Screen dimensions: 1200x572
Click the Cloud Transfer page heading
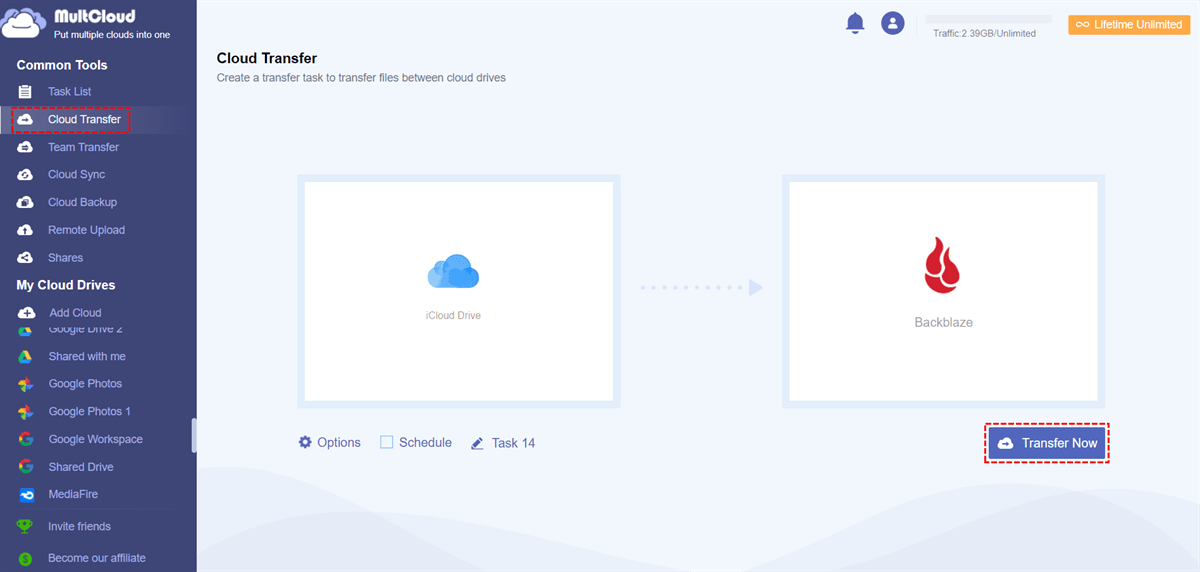tap(267, 59)
